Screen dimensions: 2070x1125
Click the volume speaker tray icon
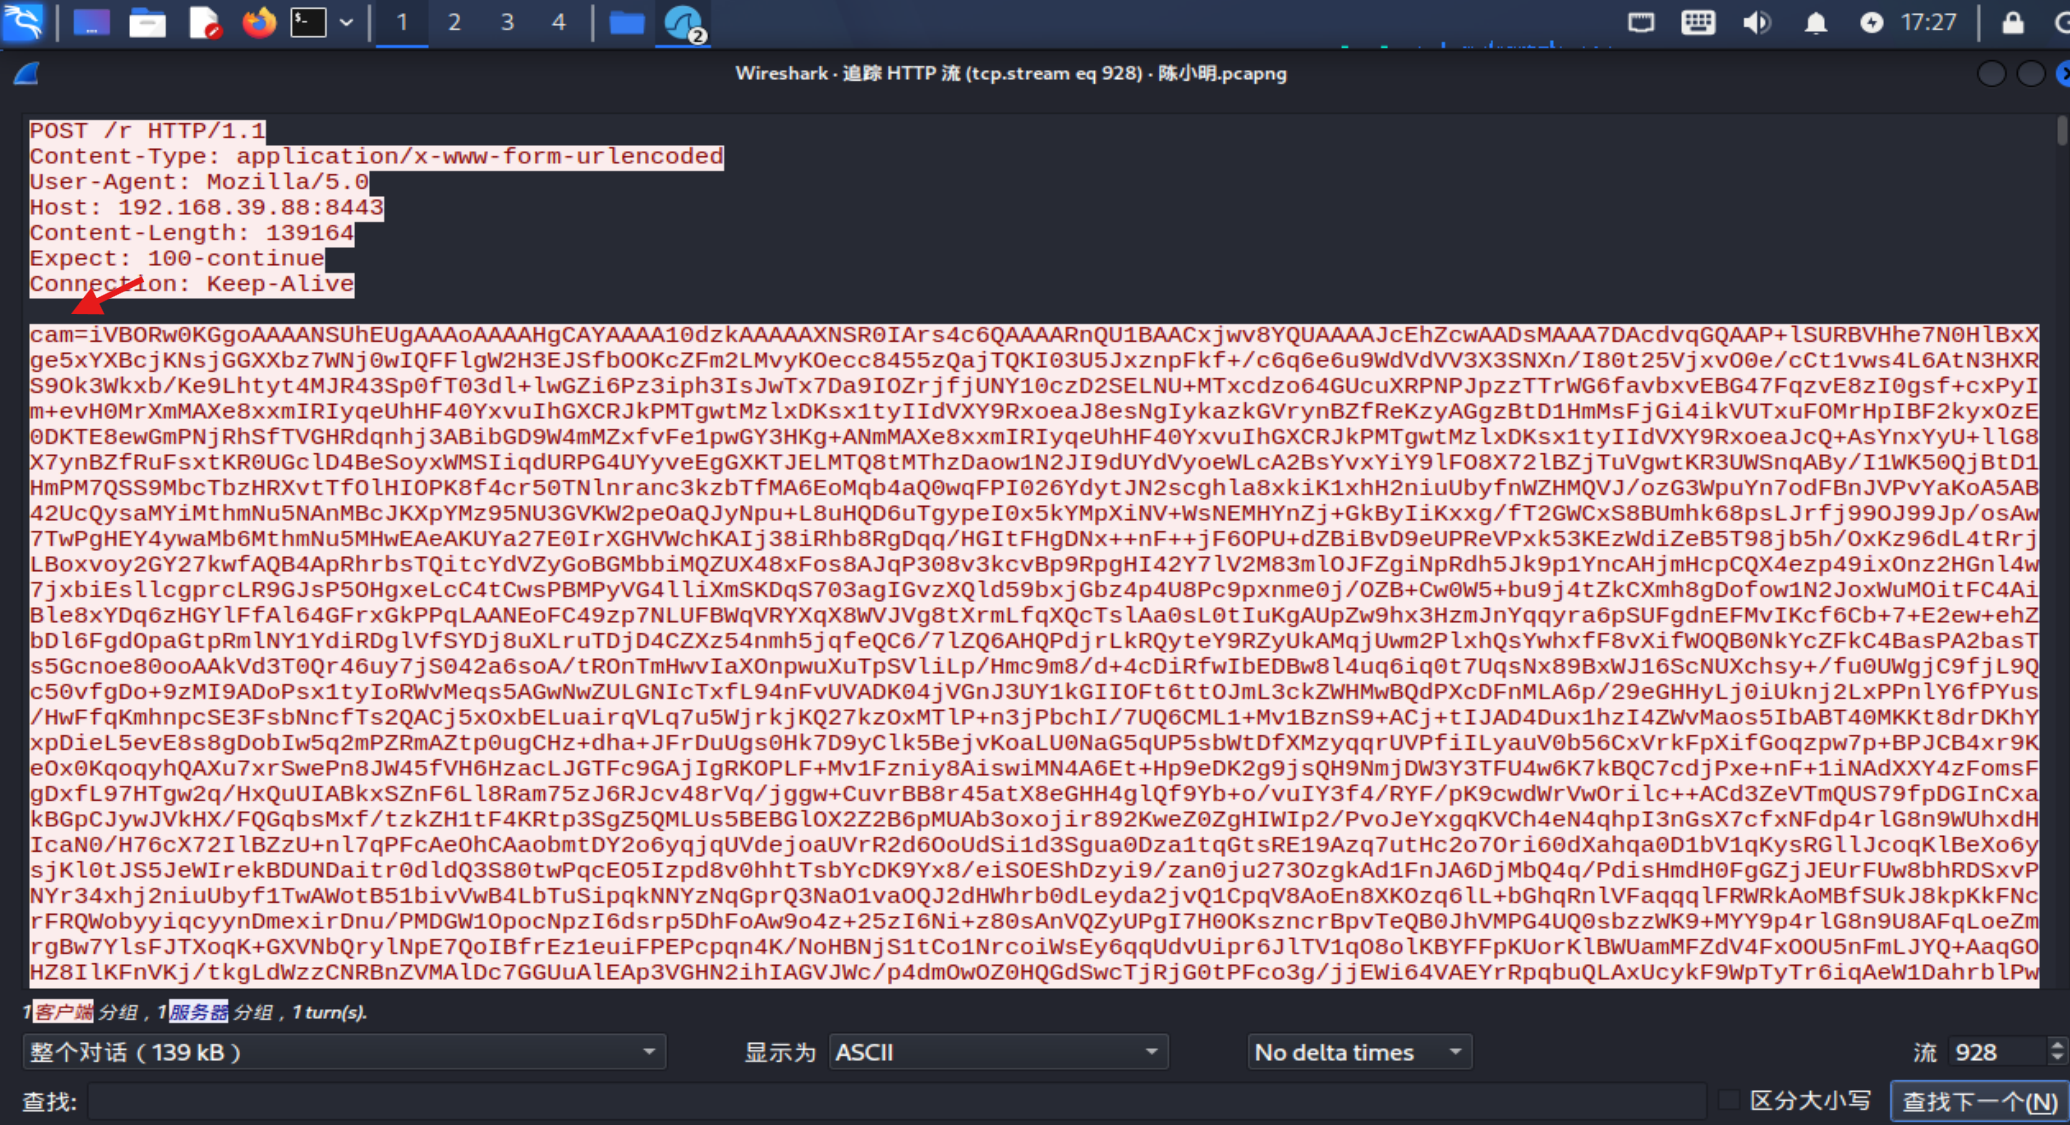coord(1757,22)
